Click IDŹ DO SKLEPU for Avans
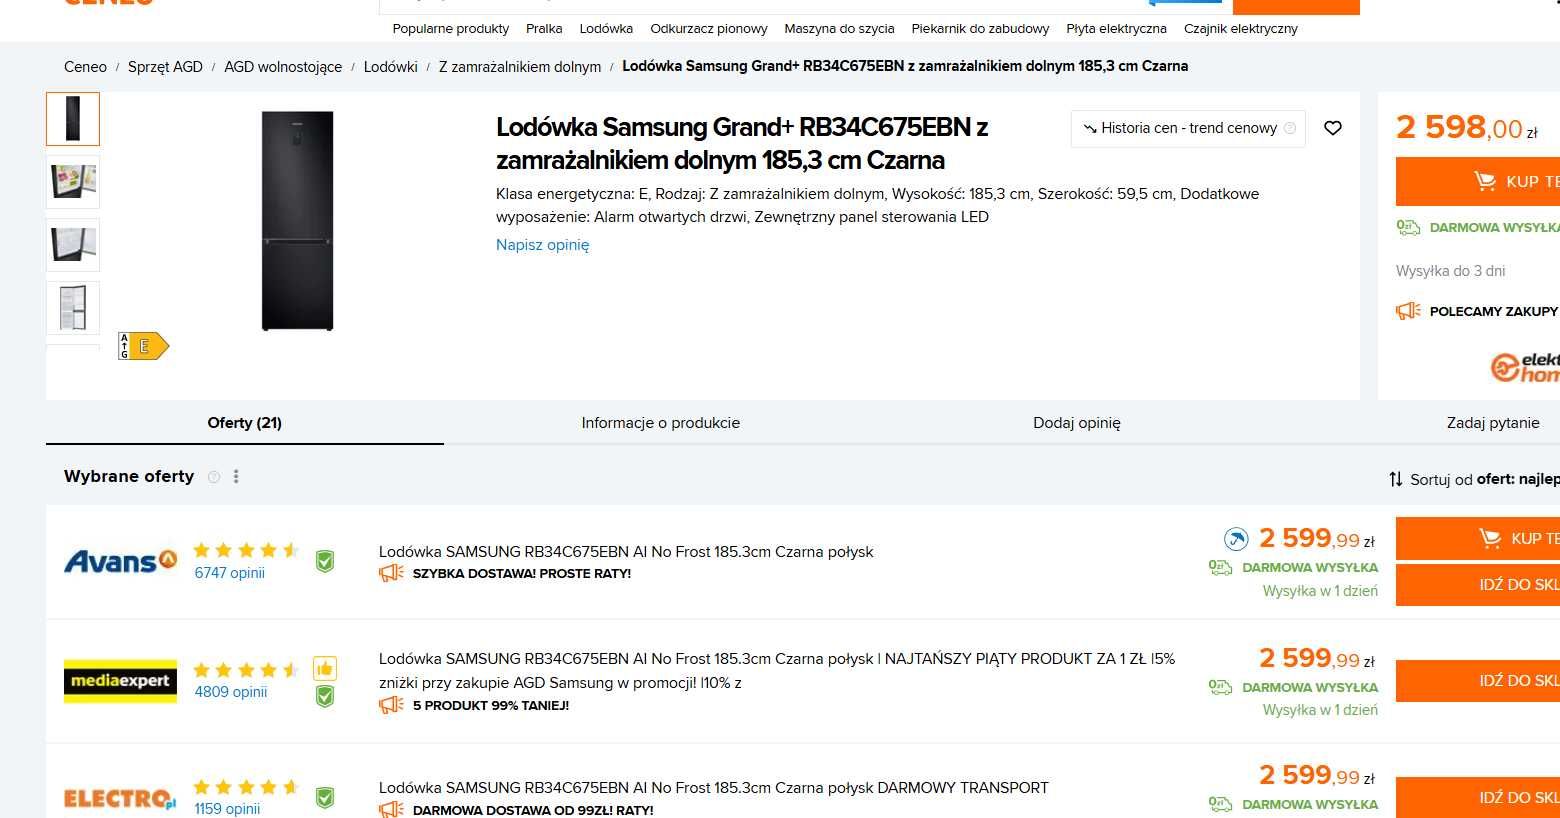 coord(1478,585)
